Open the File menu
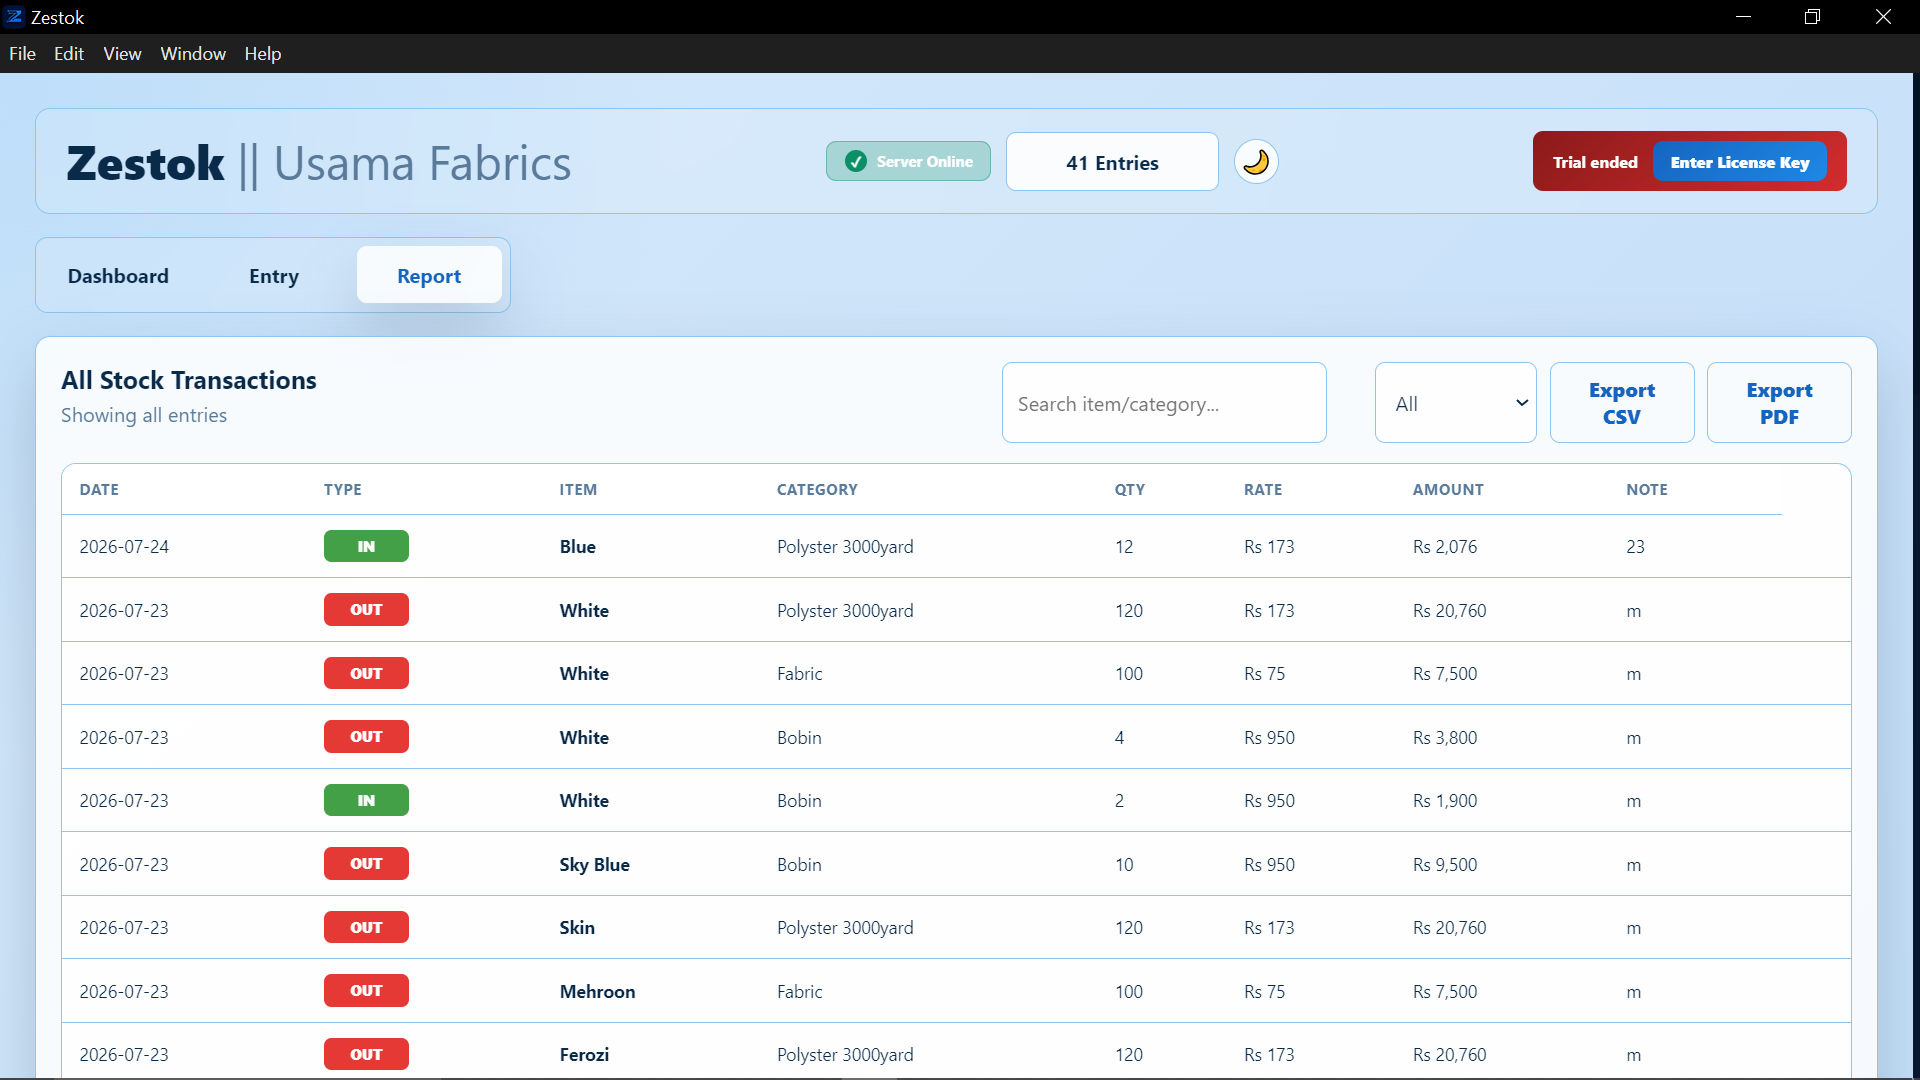 pyautogui.click(x=22, y=53)
